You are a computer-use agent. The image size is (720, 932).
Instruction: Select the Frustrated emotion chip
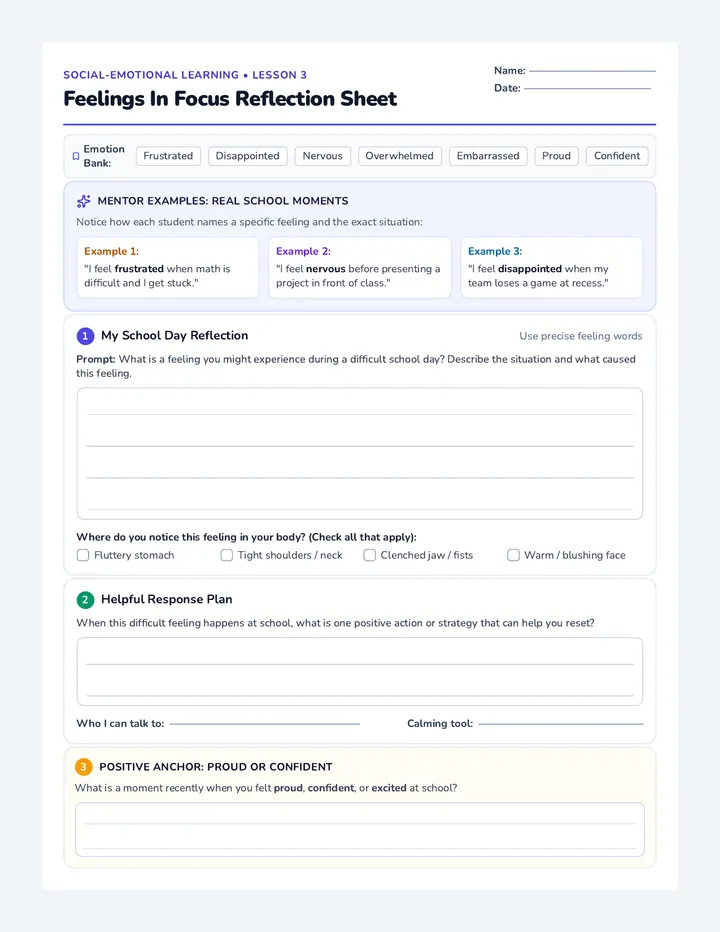click(x=168, y=156)
